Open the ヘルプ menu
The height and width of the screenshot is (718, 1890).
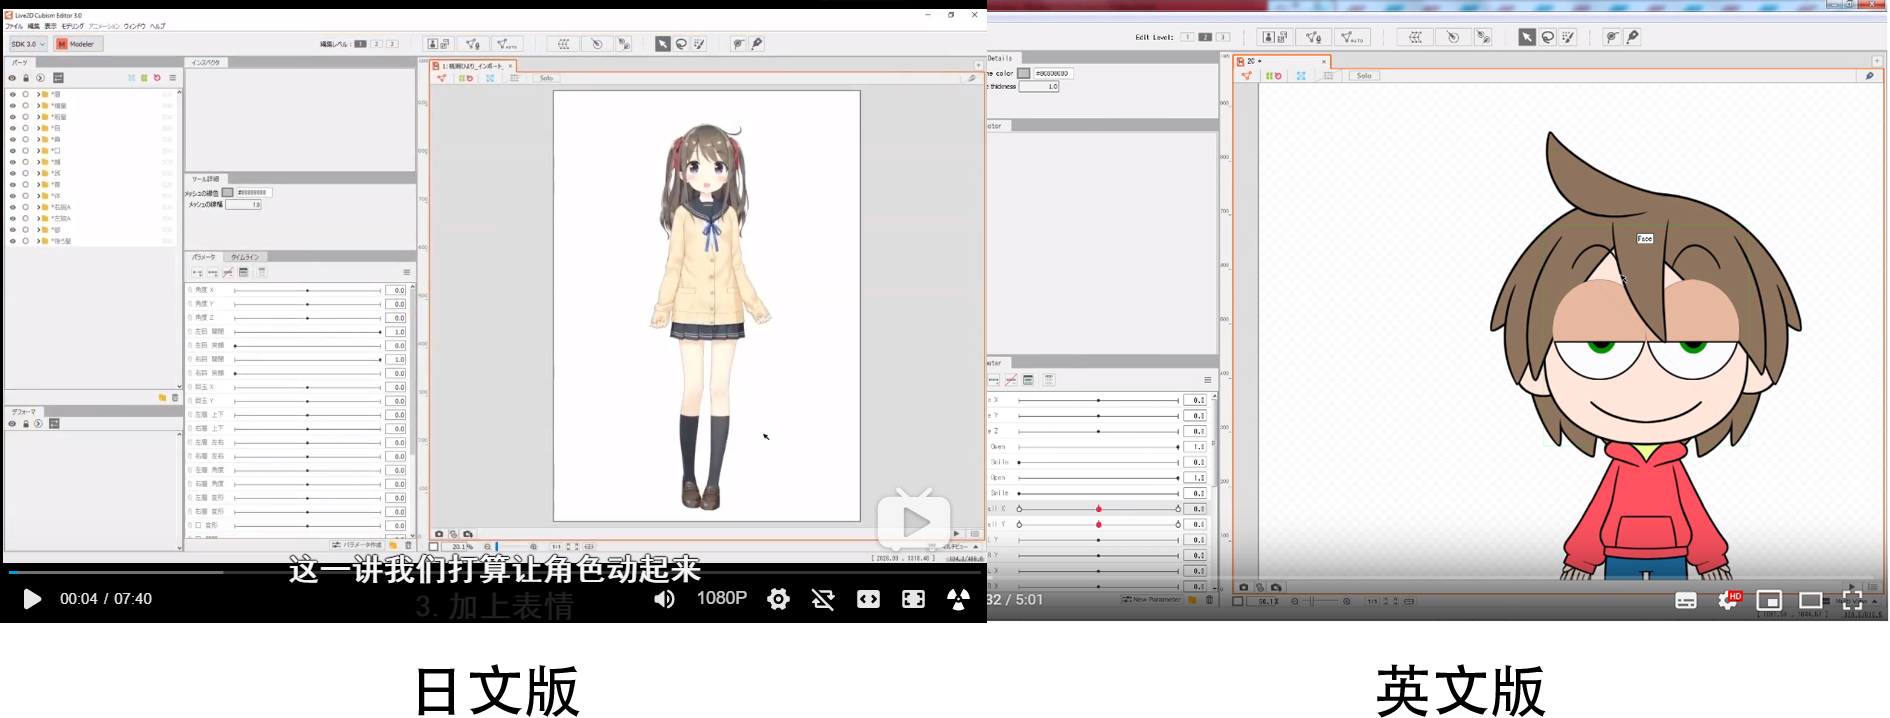pos(158,26)
